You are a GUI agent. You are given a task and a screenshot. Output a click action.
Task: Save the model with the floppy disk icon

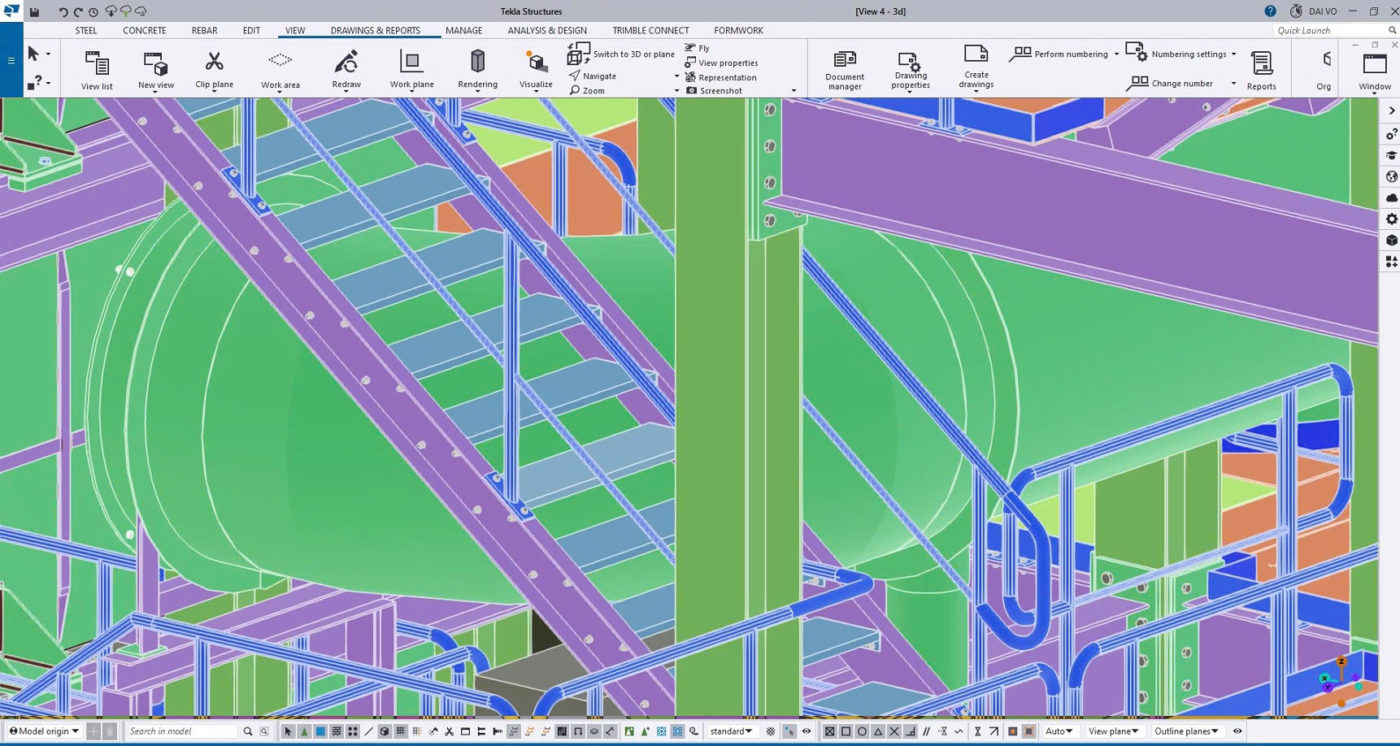tap(34, 12)
